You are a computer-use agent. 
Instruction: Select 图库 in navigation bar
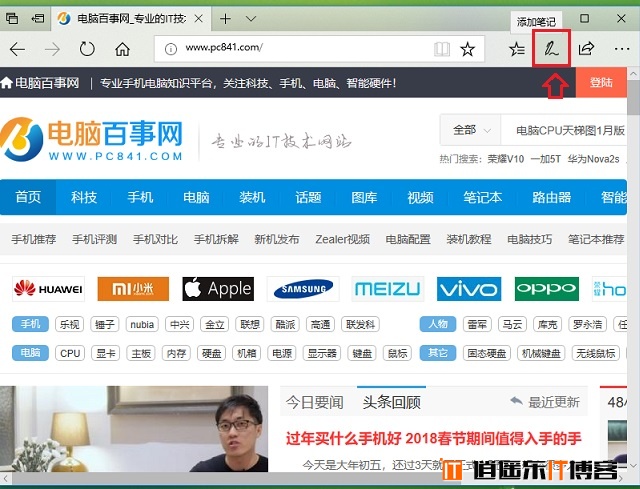tap(364, 197)
